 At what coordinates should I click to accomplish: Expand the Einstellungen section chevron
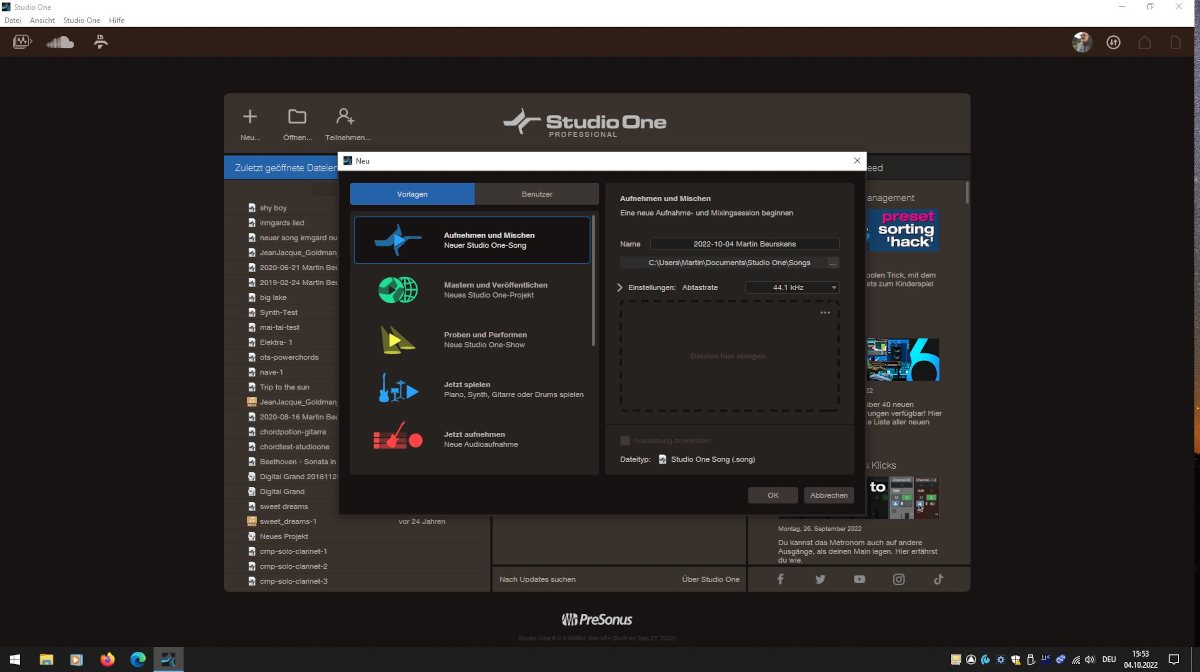620,287
